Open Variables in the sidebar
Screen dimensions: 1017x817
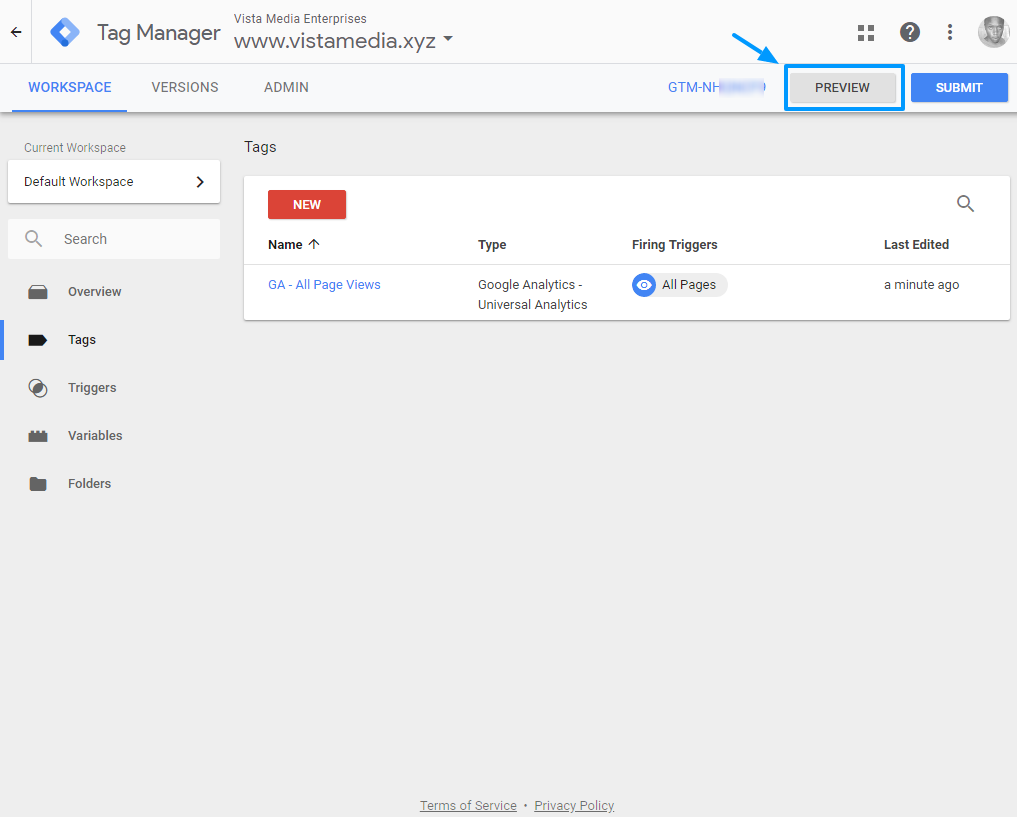tap(94, 436)
